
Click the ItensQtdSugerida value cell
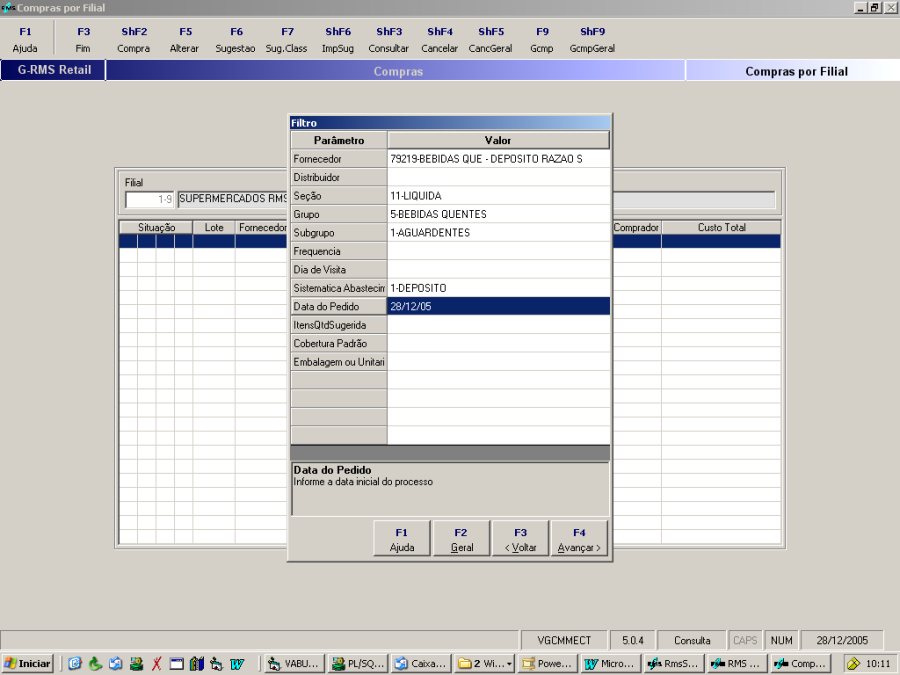point(498,325)
